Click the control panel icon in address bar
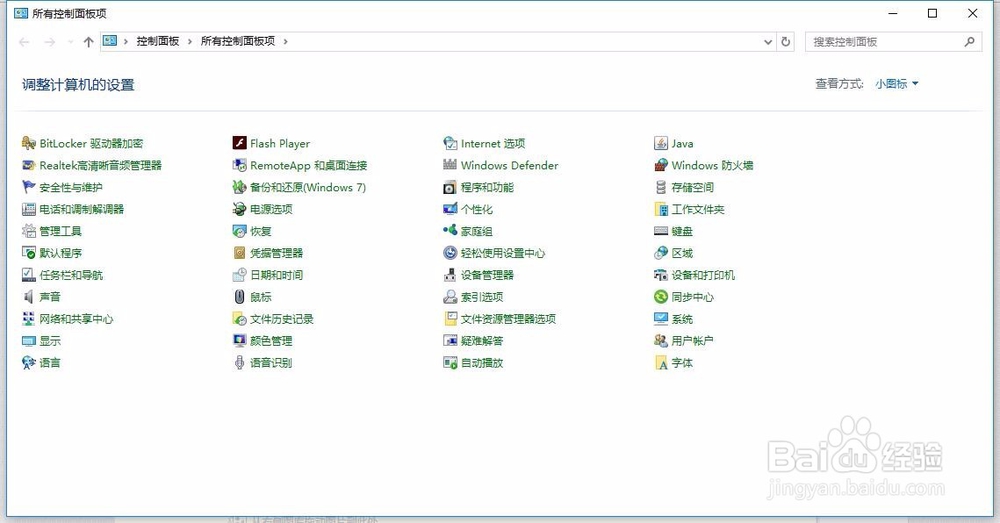This screenshot has height=523, width=1000. pyautogui.click(x=110, y=41)
